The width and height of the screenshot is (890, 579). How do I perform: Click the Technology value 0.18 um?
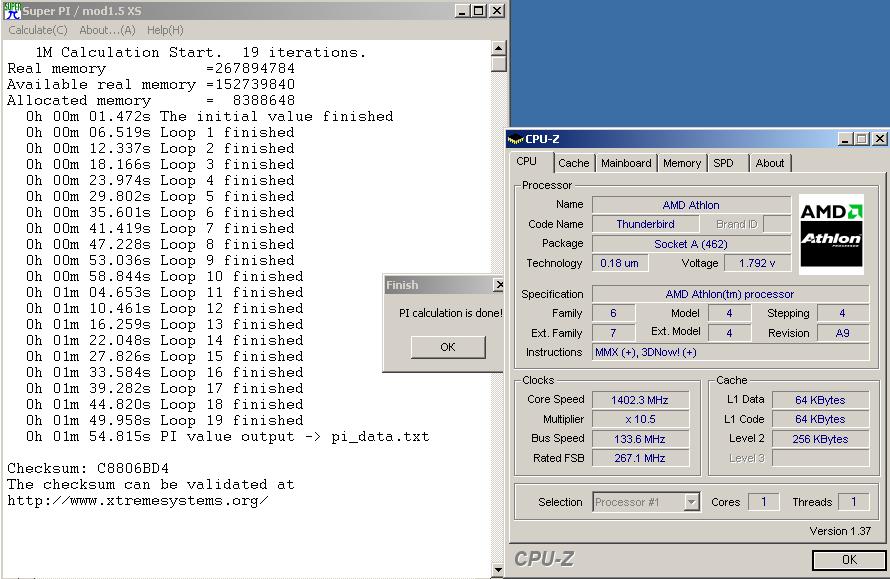(x=619, y=263)
